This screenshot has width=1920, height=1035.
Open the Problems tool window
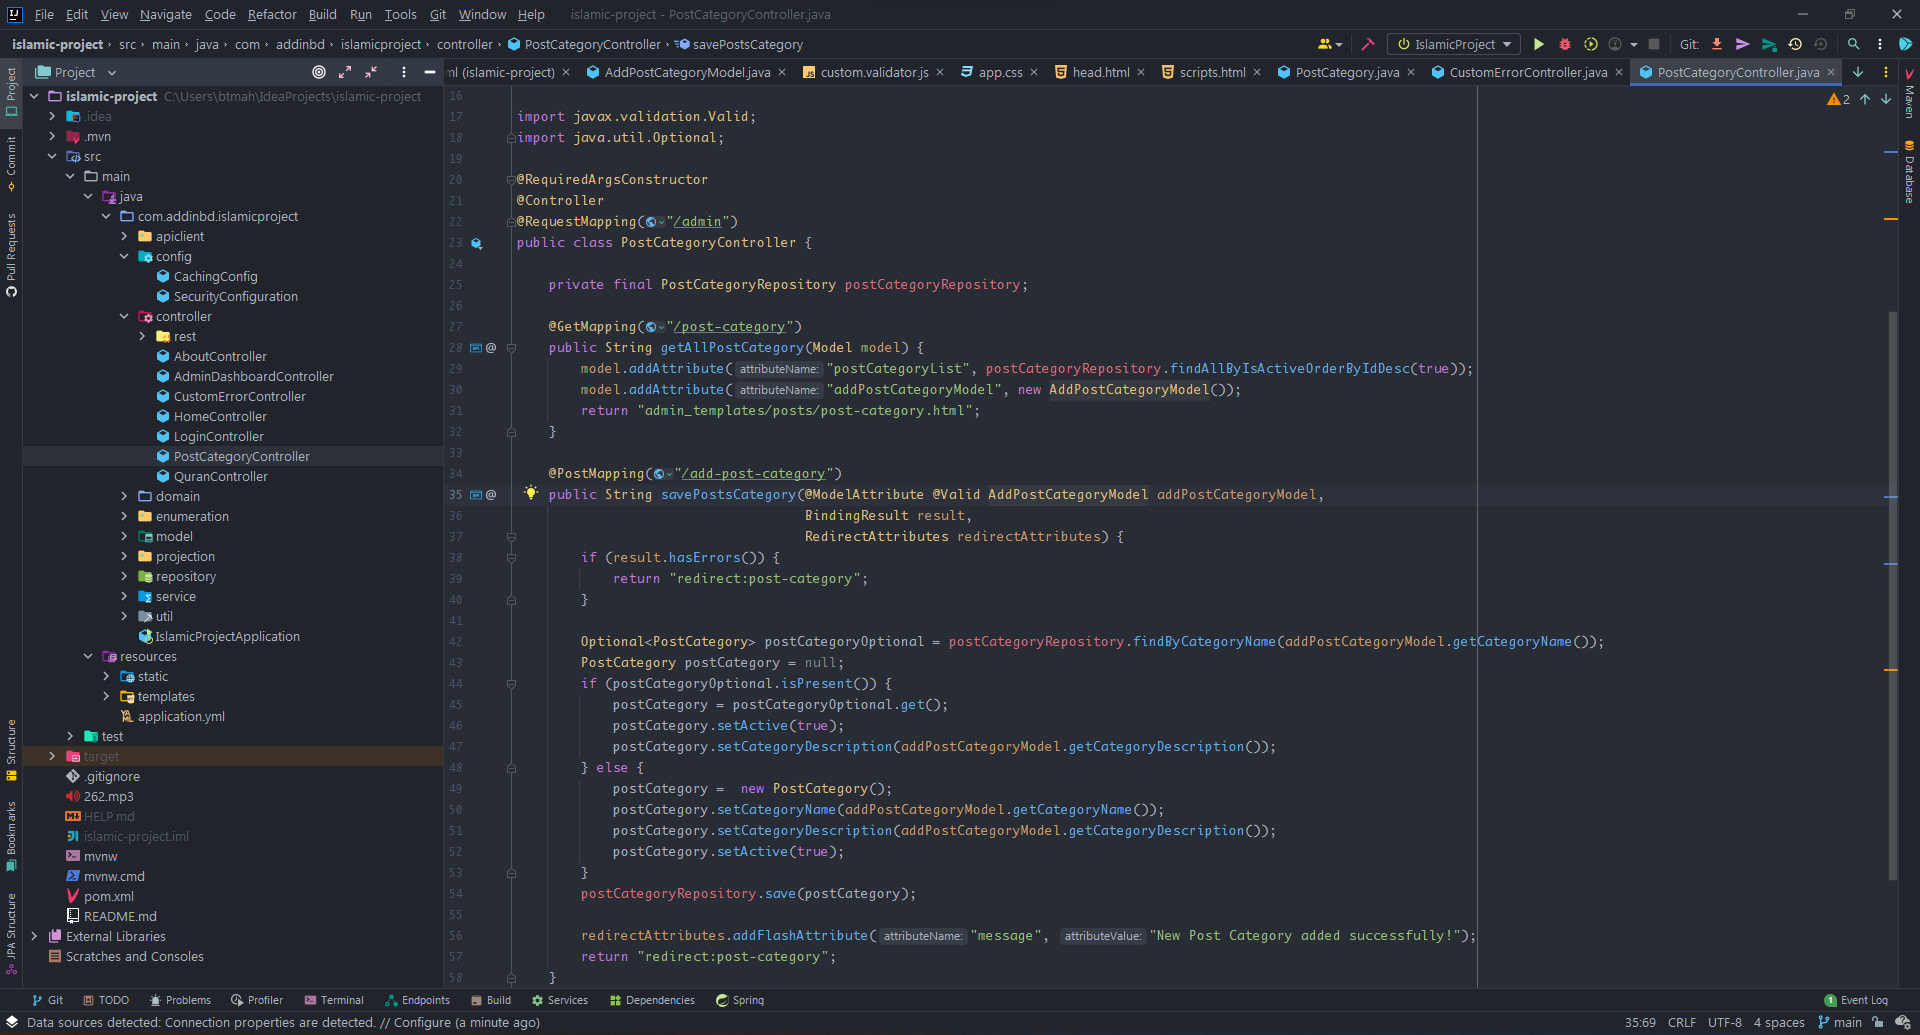[x=180, y=1000]
